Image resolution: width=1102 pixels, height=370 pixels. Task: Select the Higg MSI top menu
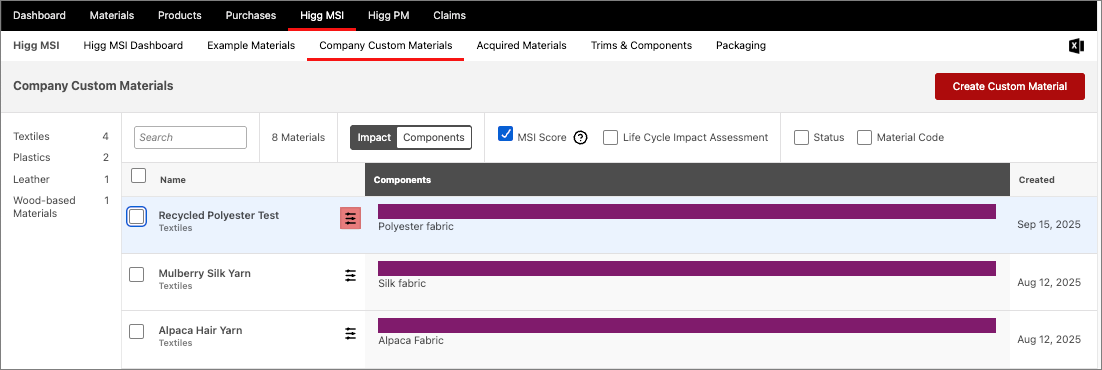[x=322, y=15]
